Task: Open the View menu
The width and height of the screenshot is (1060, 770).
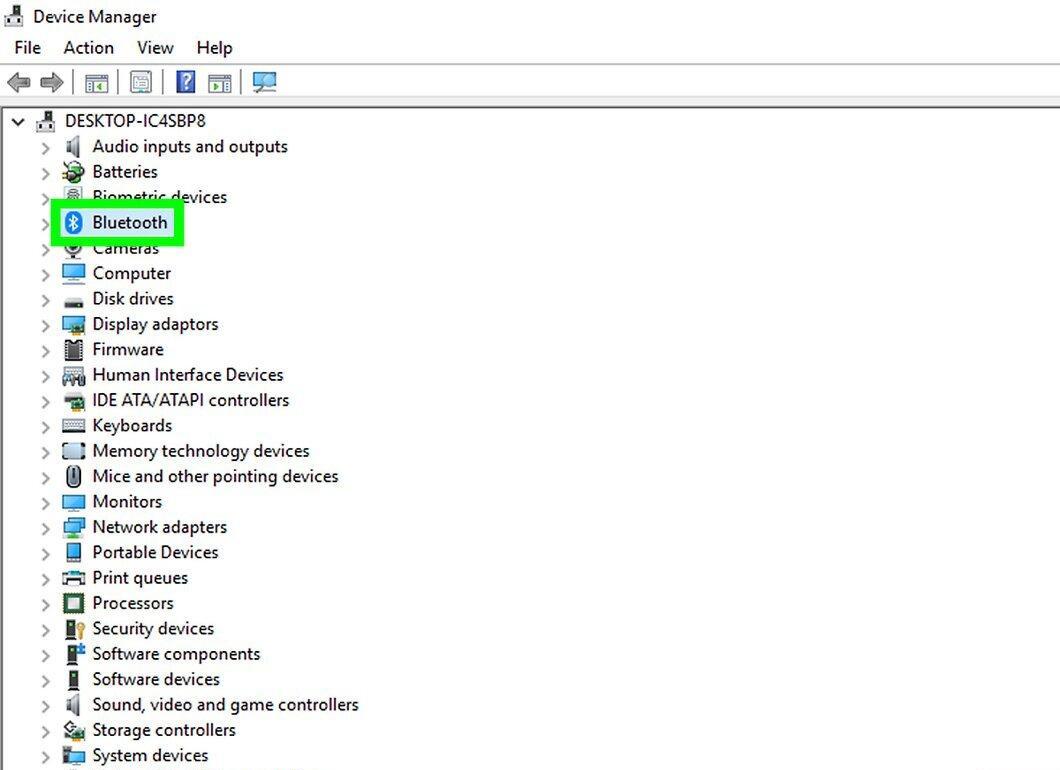Action: tap(155, 48)
